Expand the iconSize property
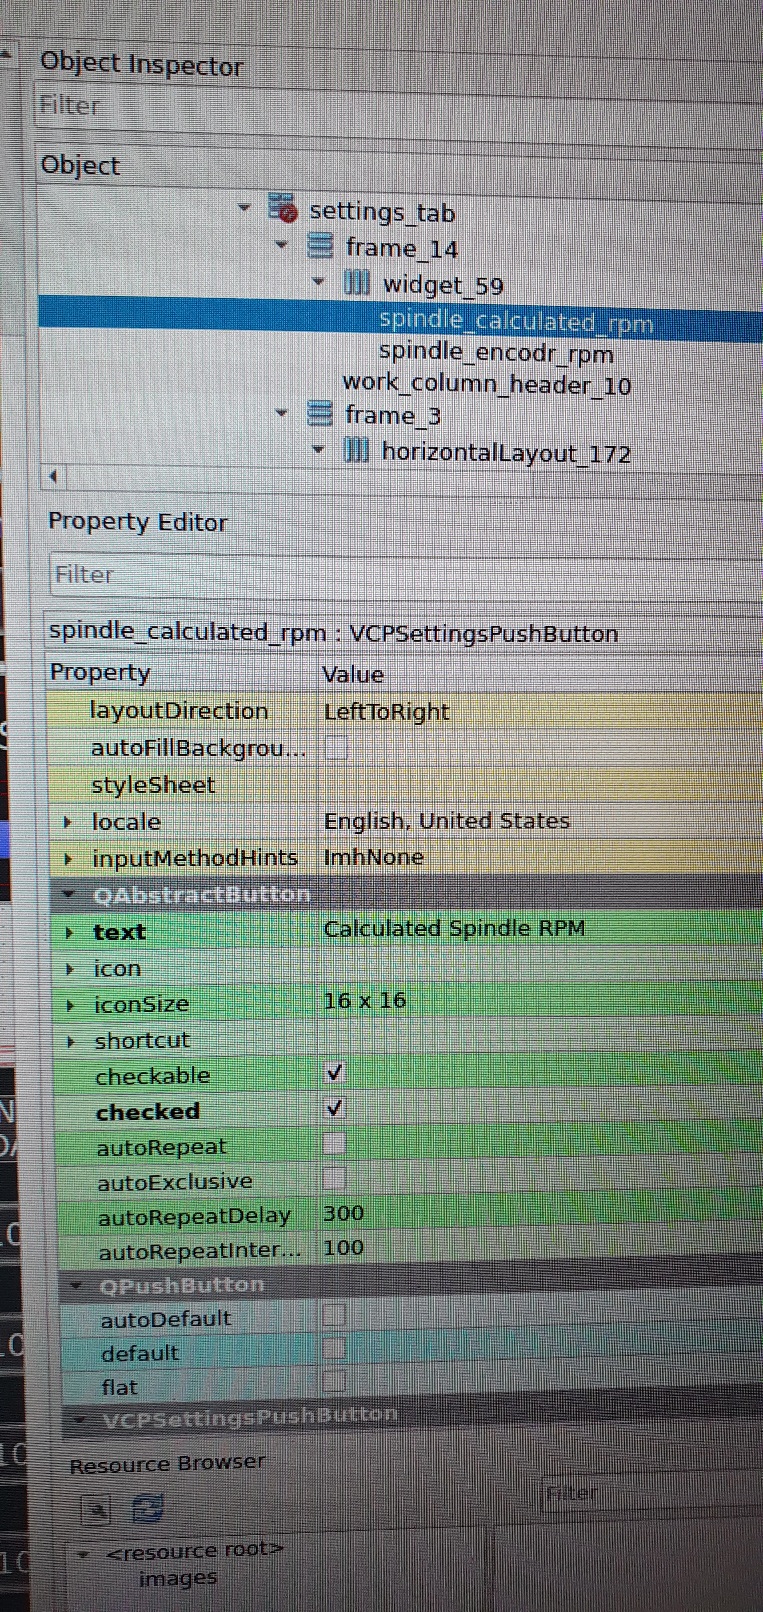 pos(70,1005)
